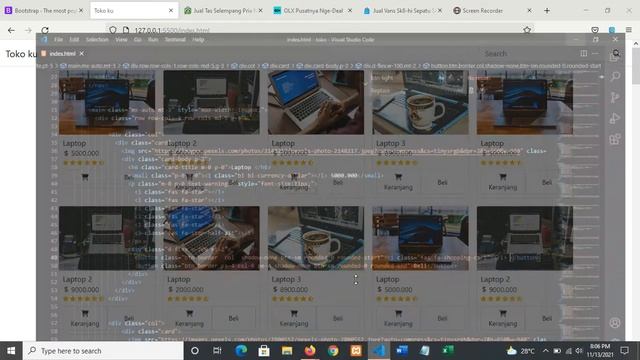This screenshot has height=360, width=640.
Task: Click the coffee mug laptop image in bottom row
Action: click(x=316, y=238)
